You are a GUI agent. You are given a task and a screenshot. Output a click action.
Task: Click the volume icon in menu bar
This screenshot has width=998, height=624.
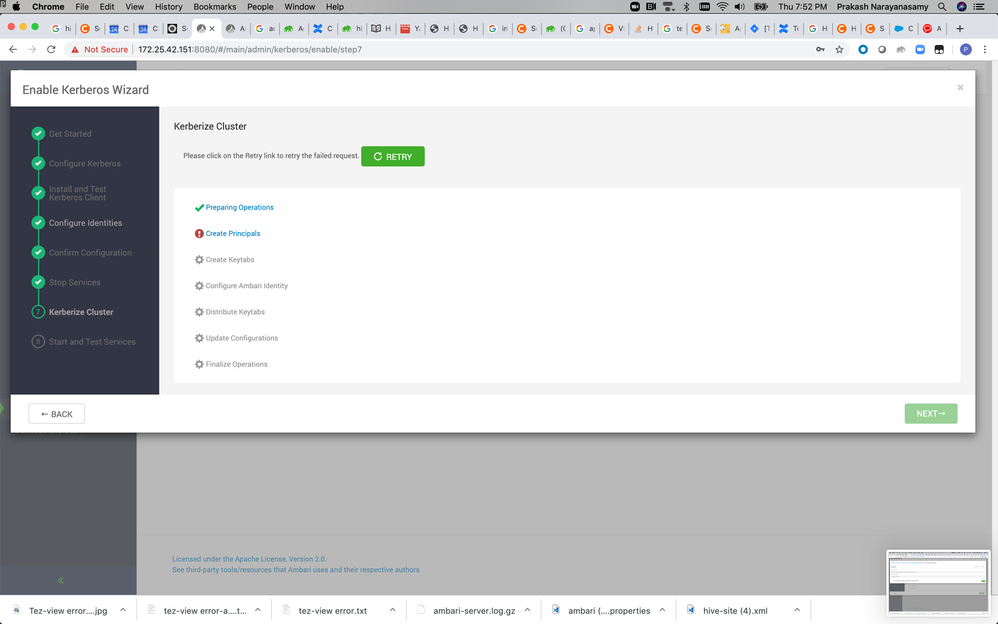tap(740, 7)
